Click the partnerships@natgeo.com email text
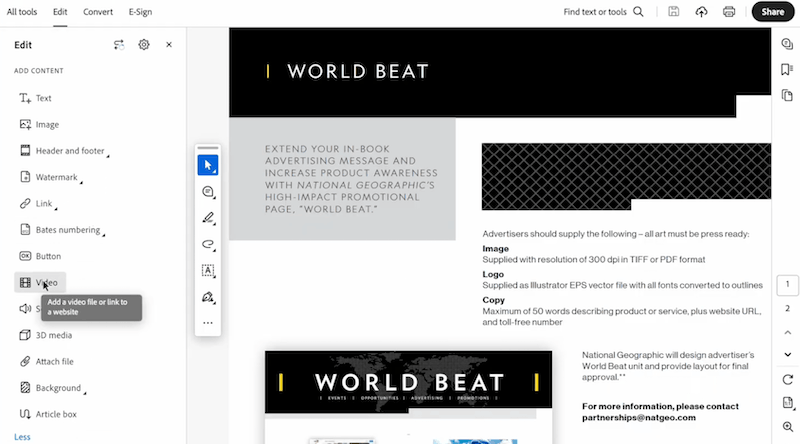The height and width of the screenshot is (444, 800). 639,417
